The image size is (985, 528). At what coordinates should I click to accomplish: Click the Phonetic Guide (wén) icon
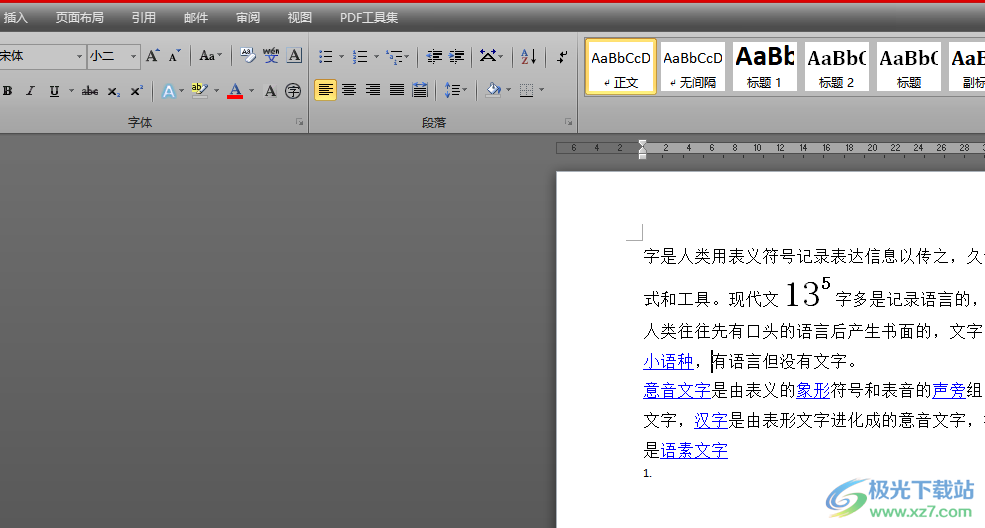click(271, 56)
